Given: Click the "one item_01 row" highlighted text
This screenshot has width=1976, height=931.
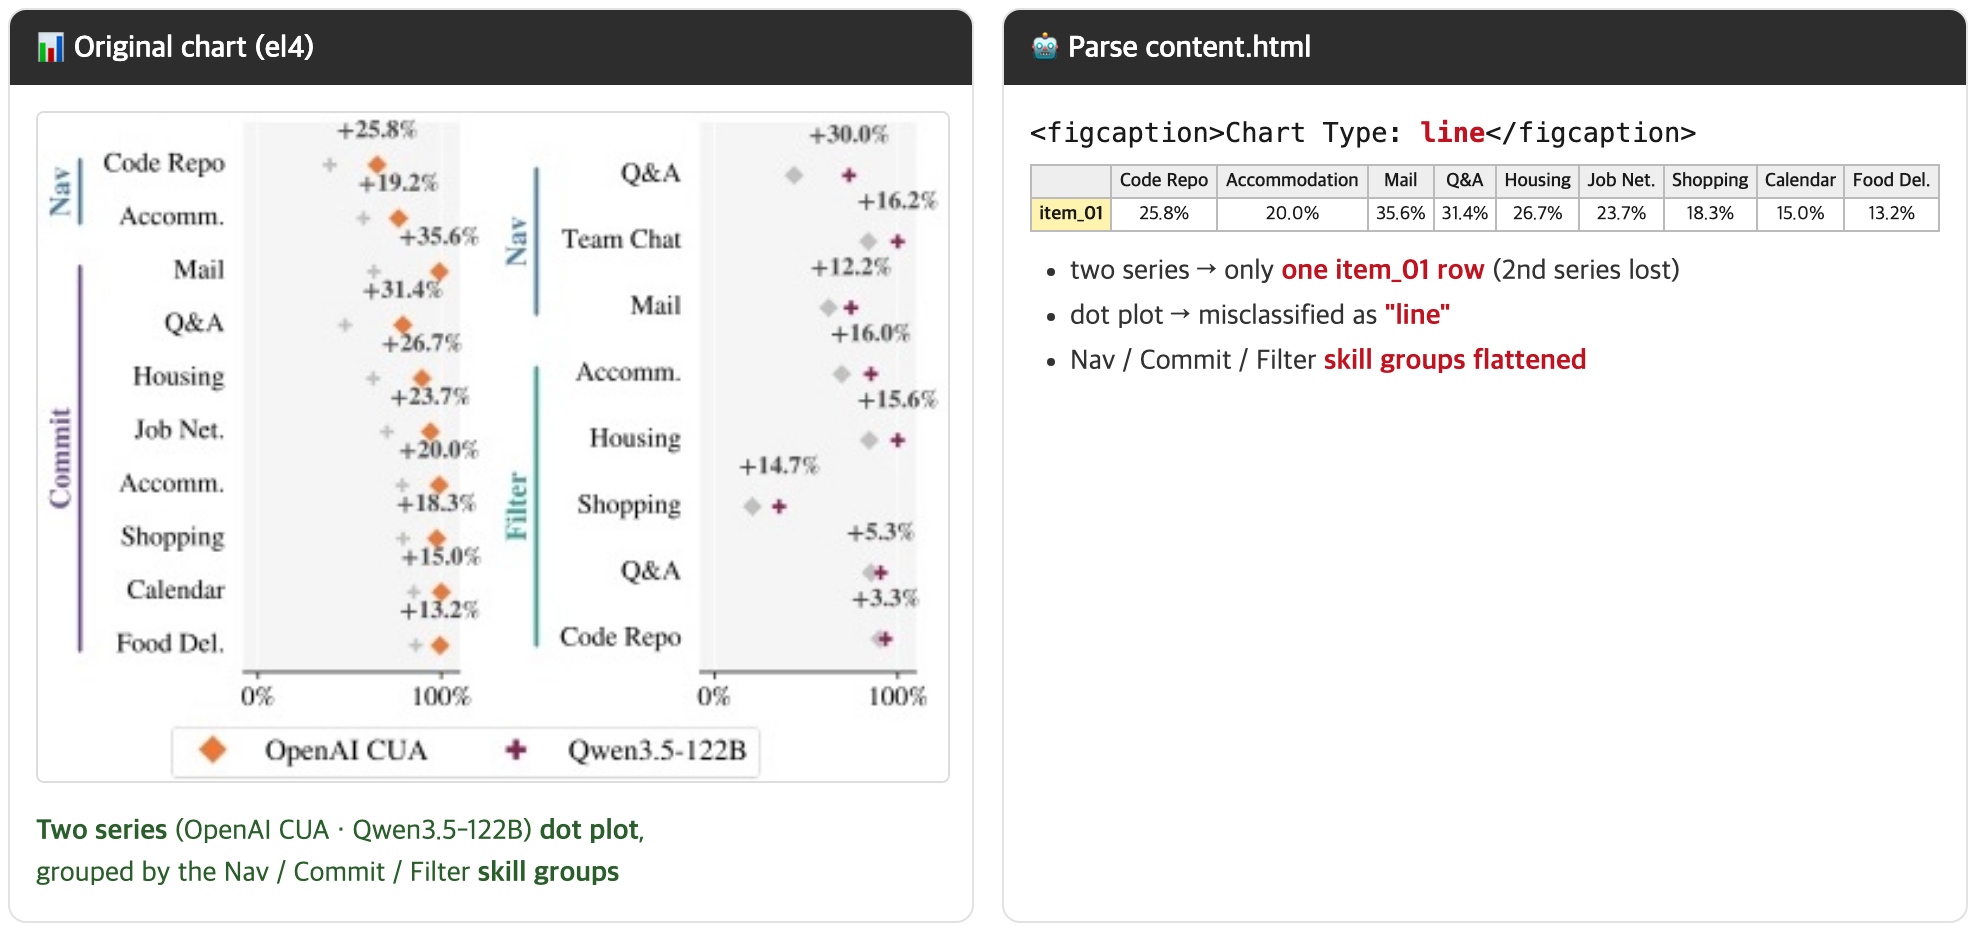Looking at the screenshot, I should coord(1383,269).
